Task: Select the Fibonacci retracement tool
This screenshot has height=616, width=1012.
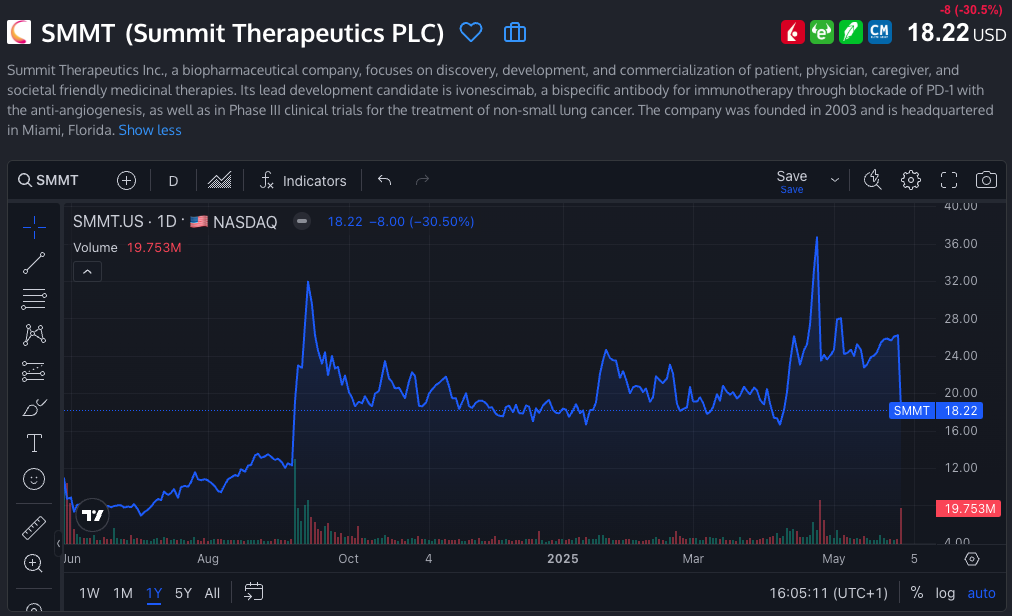Action: click(34, 299)
